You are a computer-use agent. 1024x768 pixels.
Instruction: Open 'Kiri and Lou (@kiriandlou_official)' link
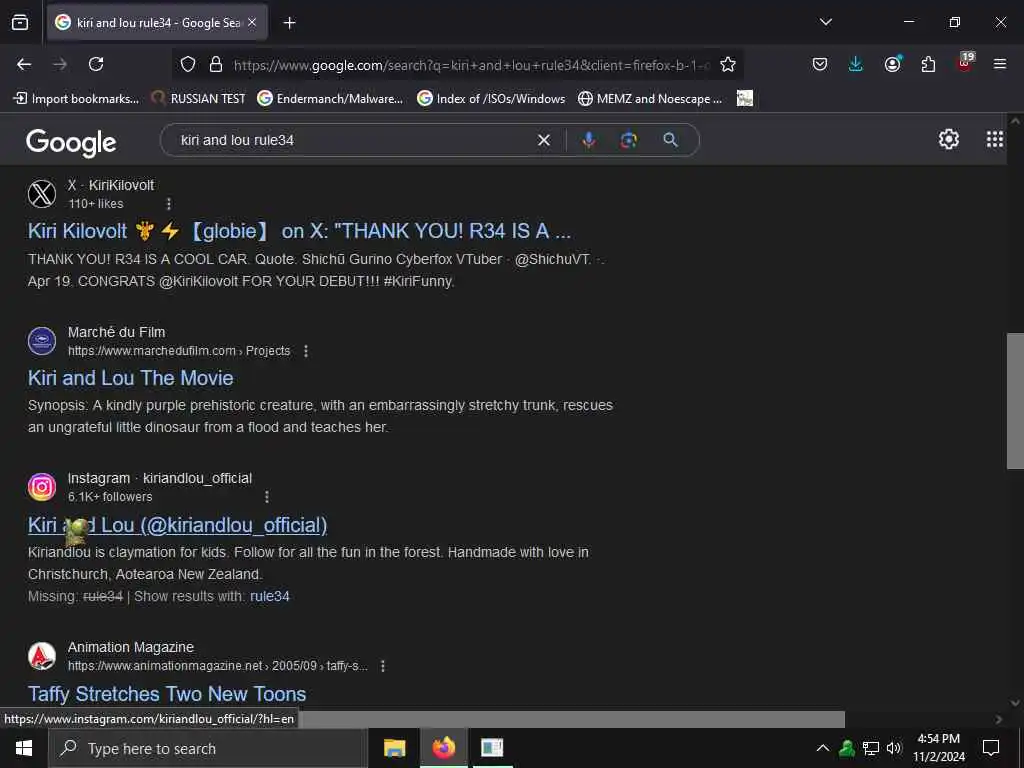(x=178, y=525)
